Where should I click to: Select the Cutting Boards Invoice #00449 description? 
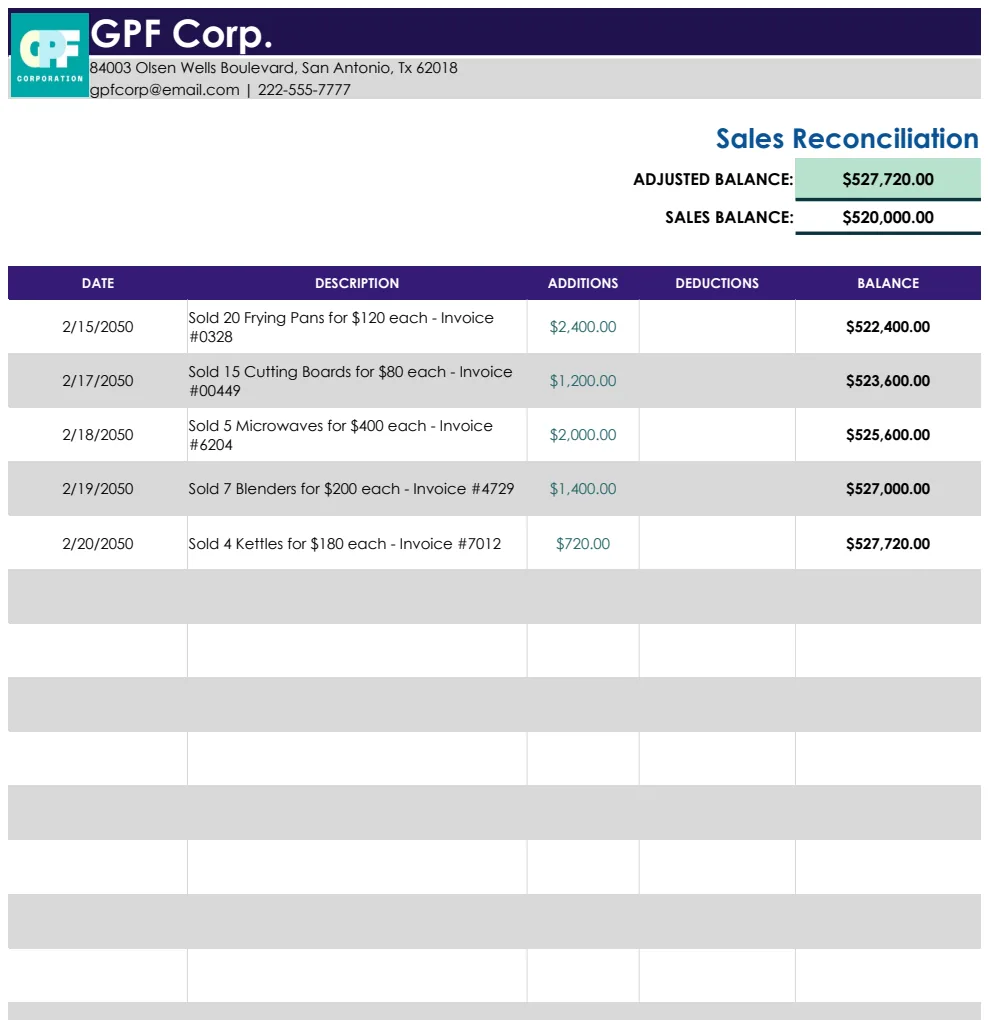(x=357, y=381)
